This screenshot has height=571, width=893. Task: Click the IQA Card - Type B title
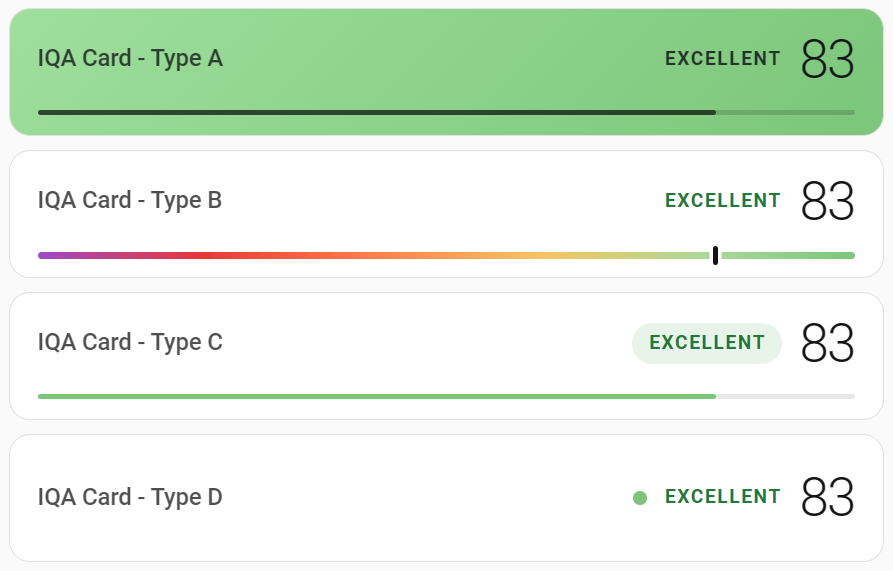tap(130, 200)
